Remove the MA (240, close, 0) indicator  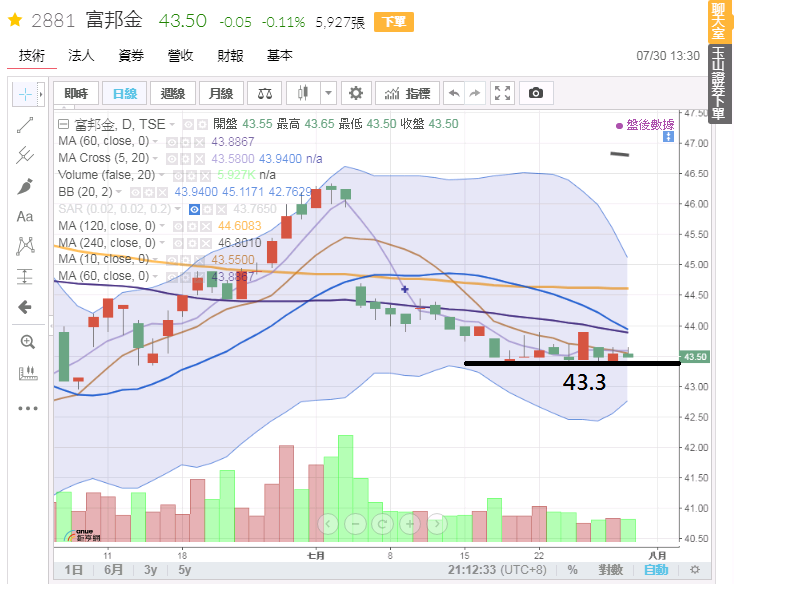(x=205, y=243)
